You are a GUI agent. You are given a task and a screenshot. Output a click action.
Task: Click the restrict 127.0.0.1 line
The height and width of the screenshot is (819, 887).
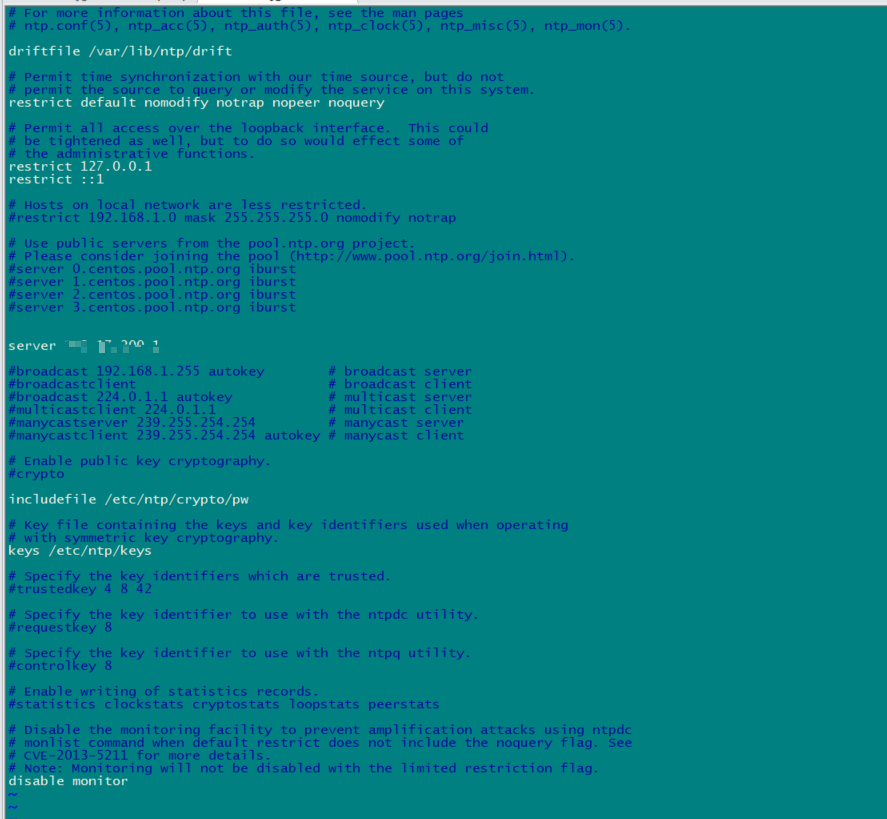tap(80, 166)
